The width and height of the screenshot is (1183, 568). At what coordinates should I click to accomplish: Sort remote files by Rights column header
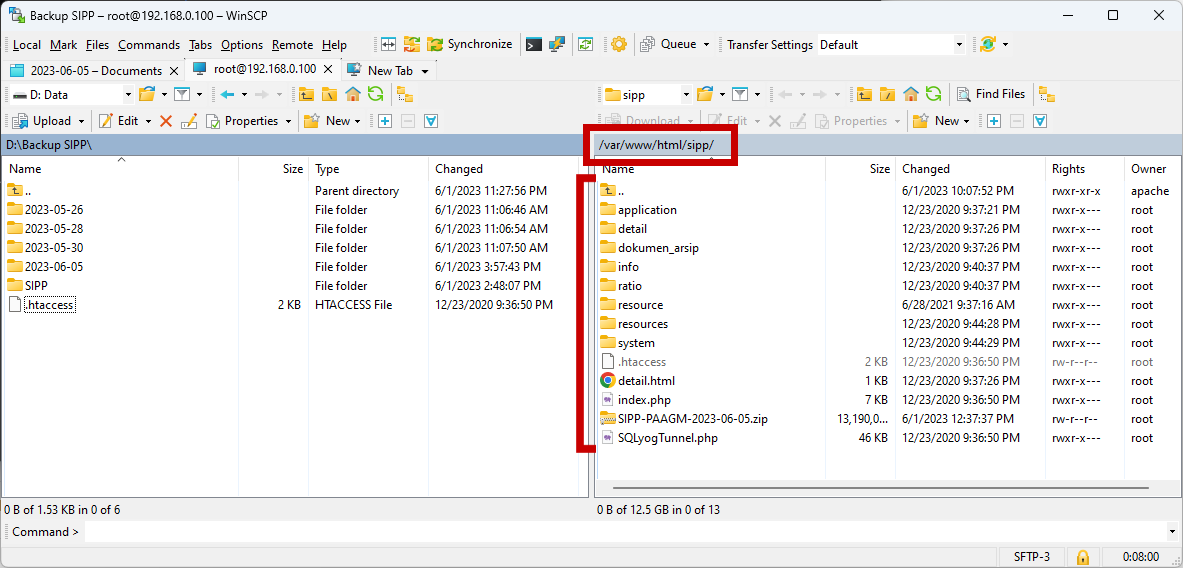click(x=1083, y=169)
